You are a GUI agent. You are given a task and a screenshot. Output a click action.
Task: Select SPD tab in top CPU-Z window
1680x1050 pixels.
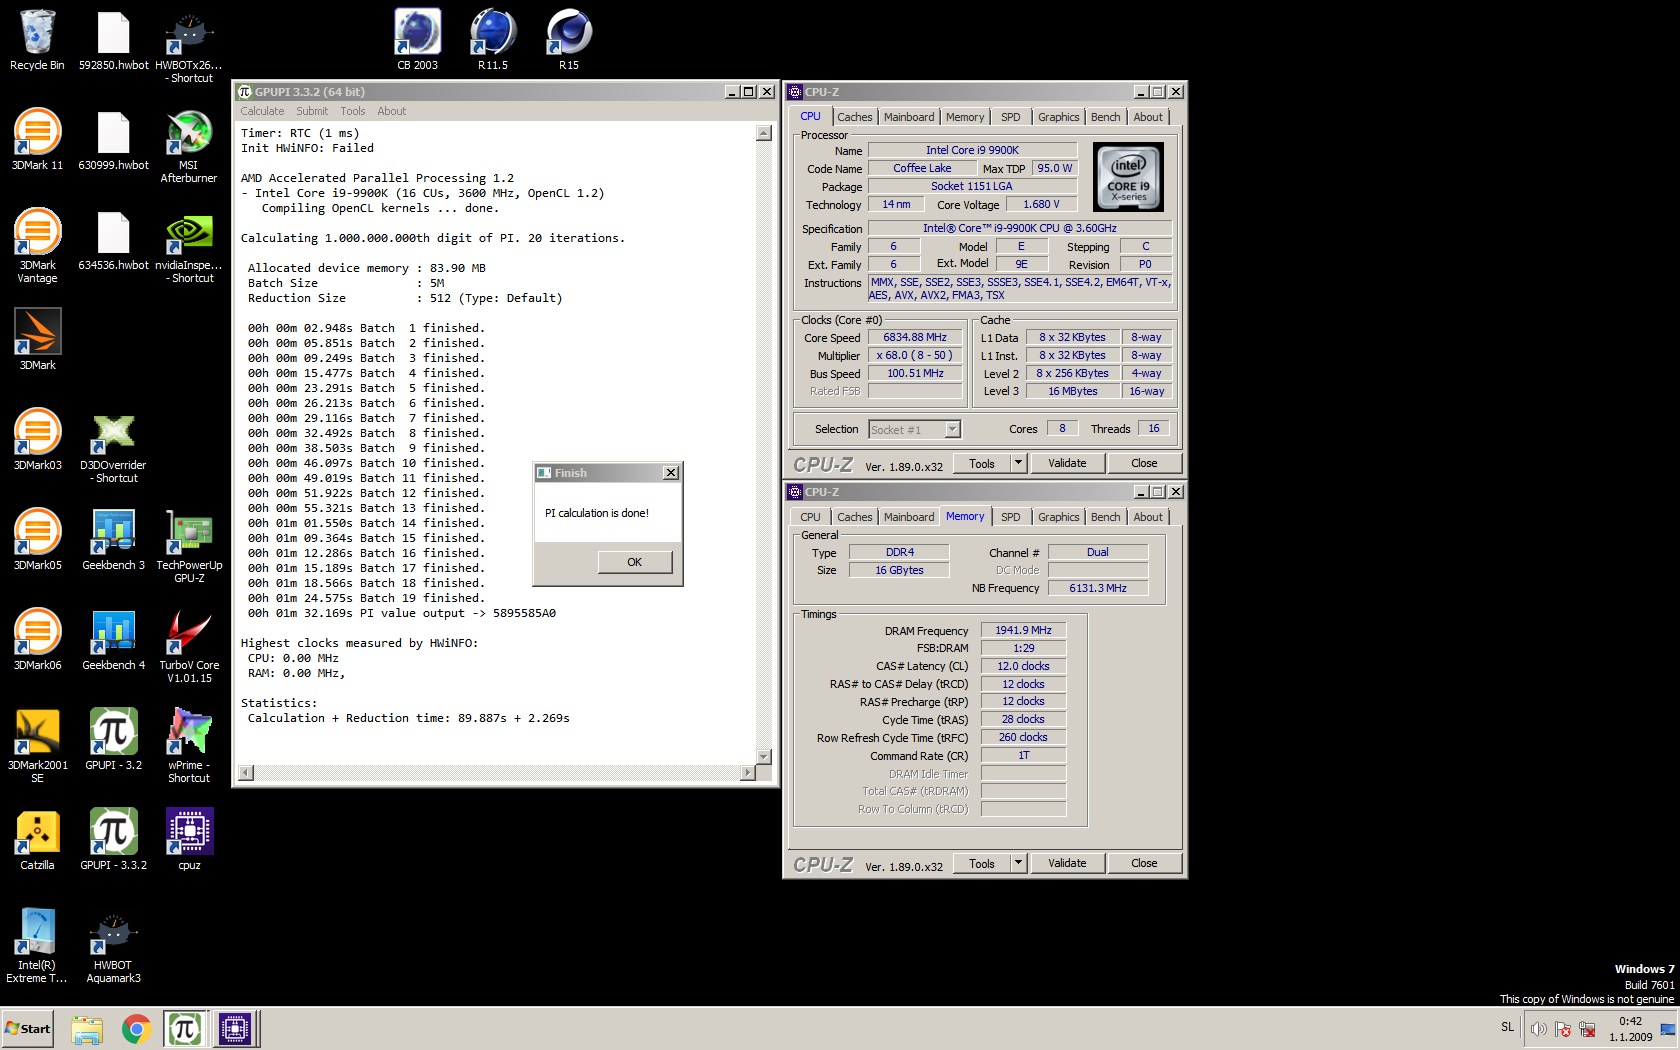tap(1011, 117)
